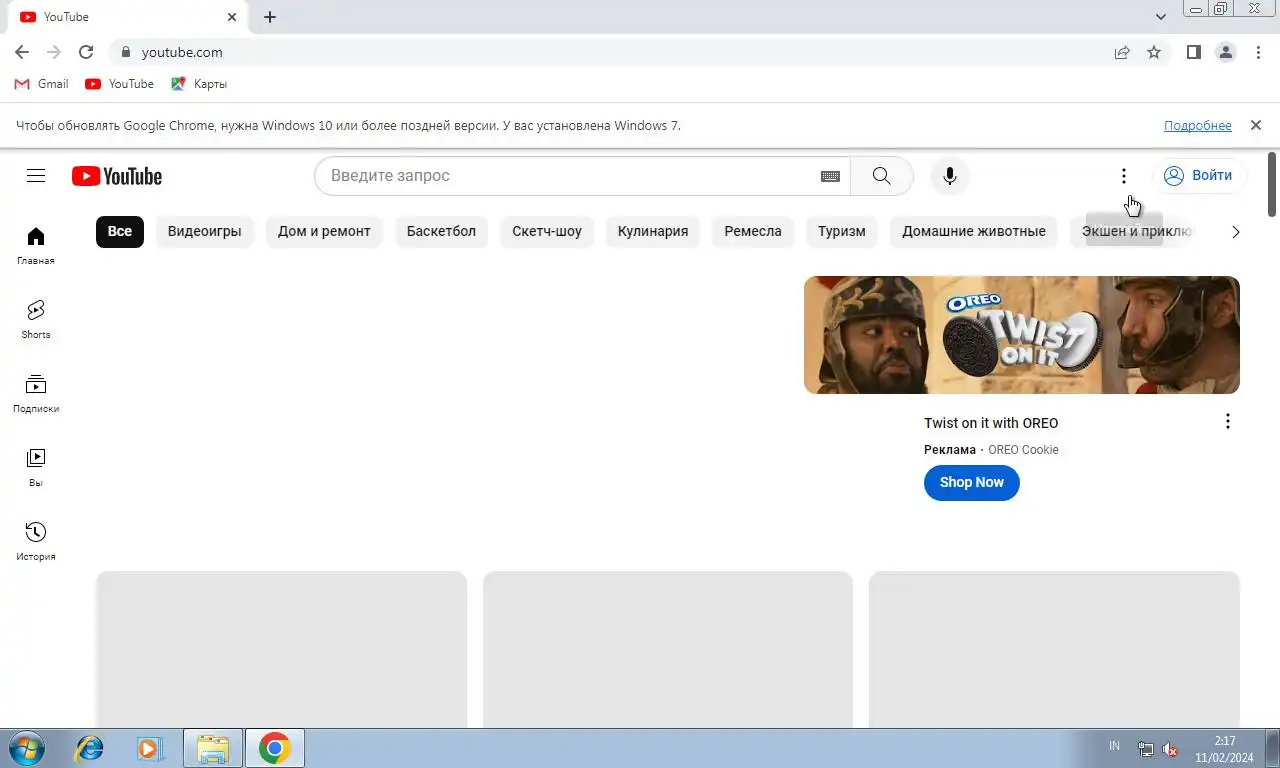1280x768 pixels.
Task: Share this page icon in address bar
Action: coord(1122,52)
